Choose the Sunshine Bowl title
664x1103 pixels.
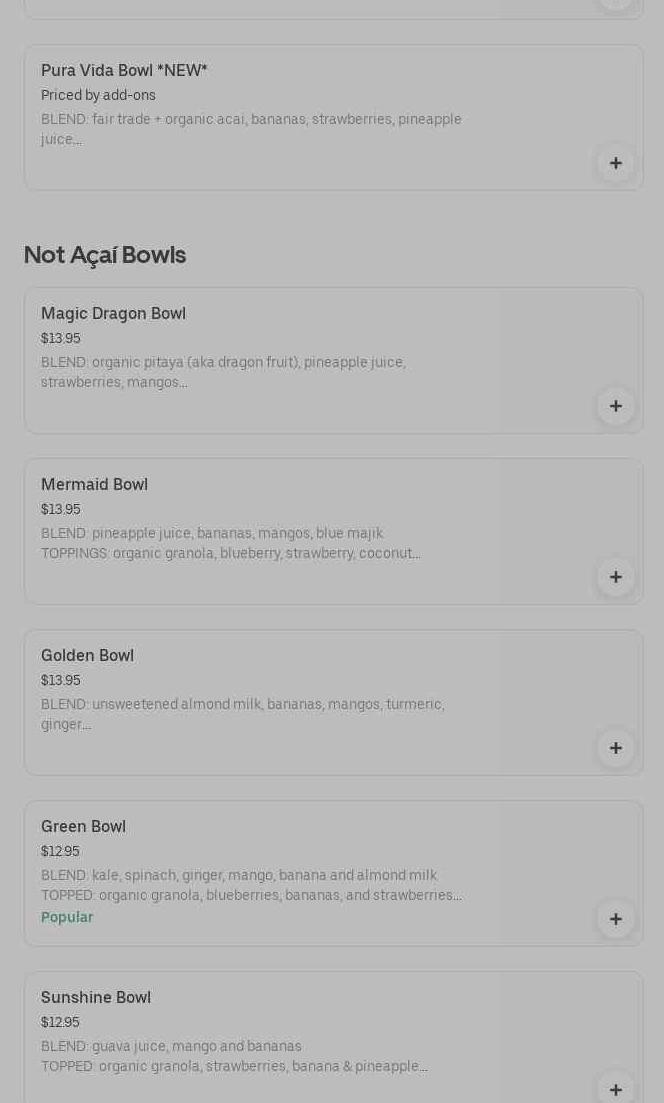point(96,998)
